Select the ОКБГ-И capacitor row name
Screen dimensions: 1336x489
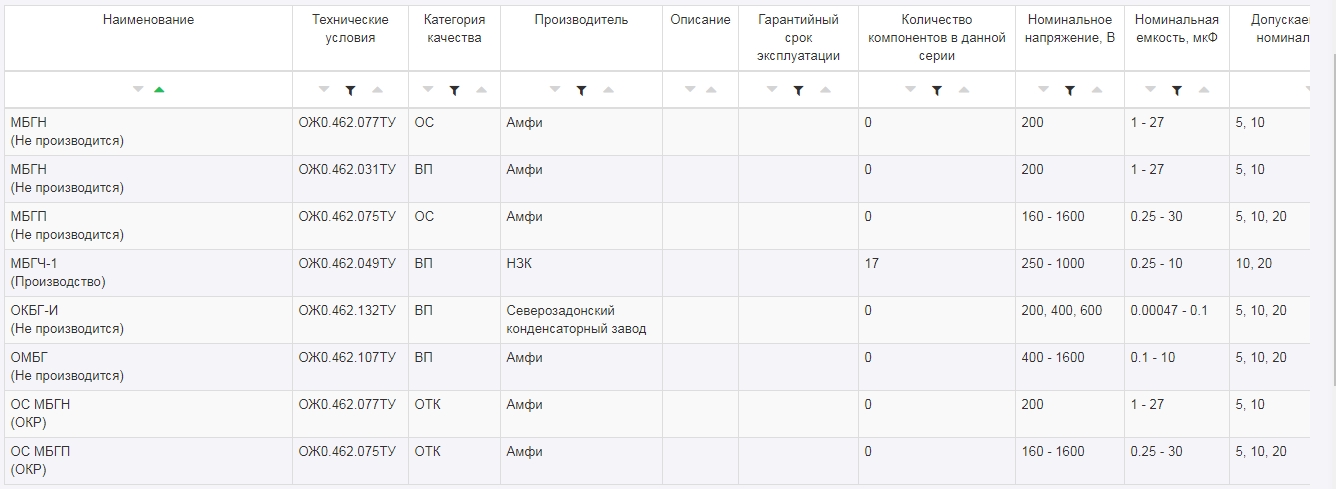34,310
